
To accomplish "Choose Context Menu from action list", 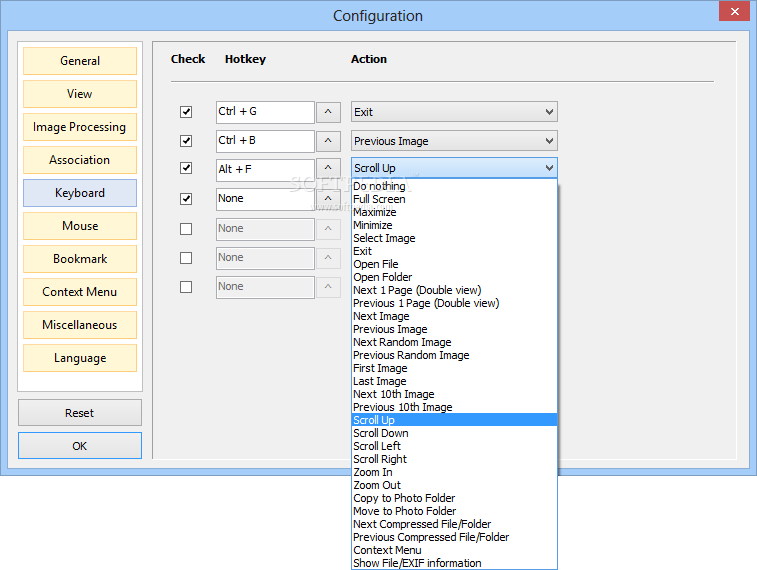I will 454,551.
